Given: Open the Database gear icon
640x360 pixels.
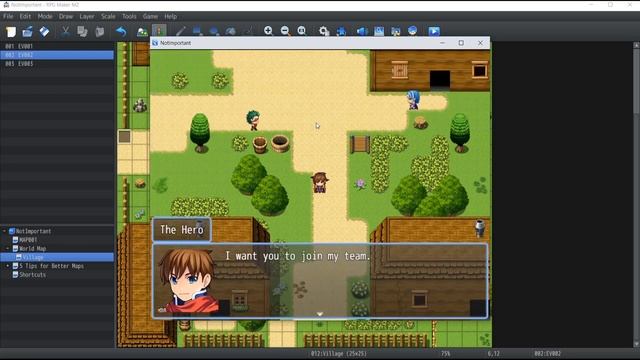Looking at the screenshot, I should pos(324,31).
